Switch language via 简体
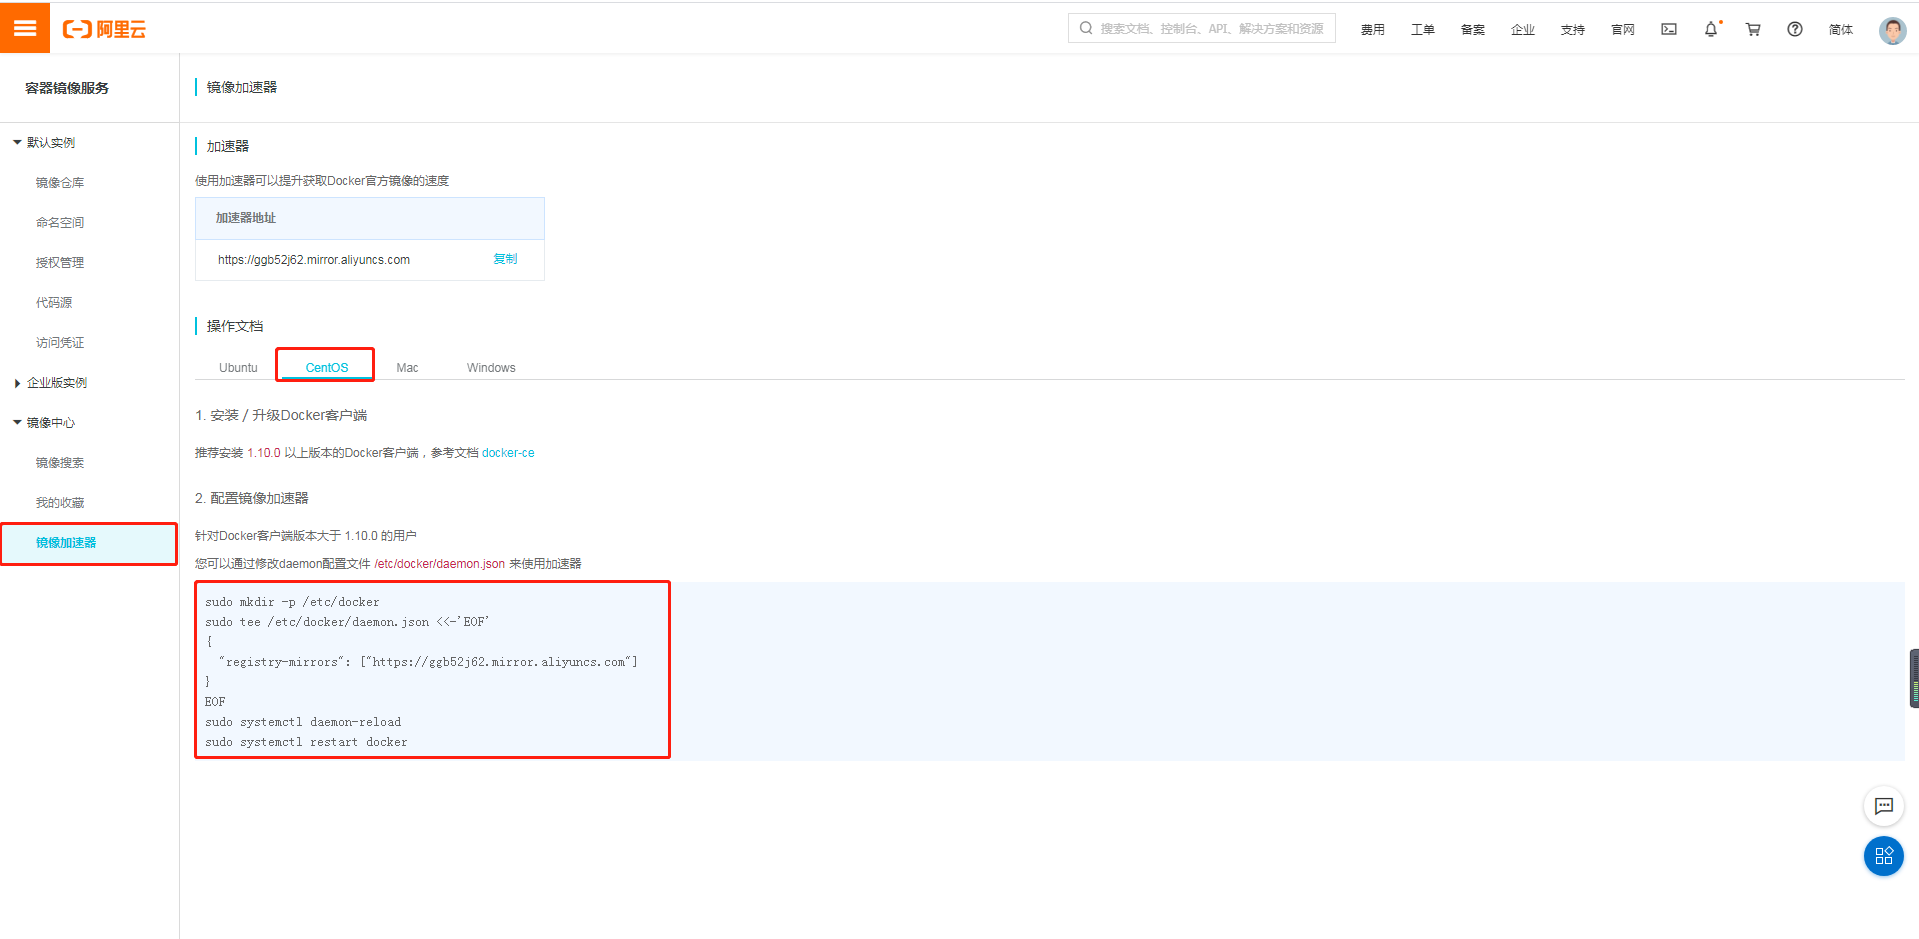Image resolution: width=1919 pixels, height=939 pixels. pos(1840,30)
